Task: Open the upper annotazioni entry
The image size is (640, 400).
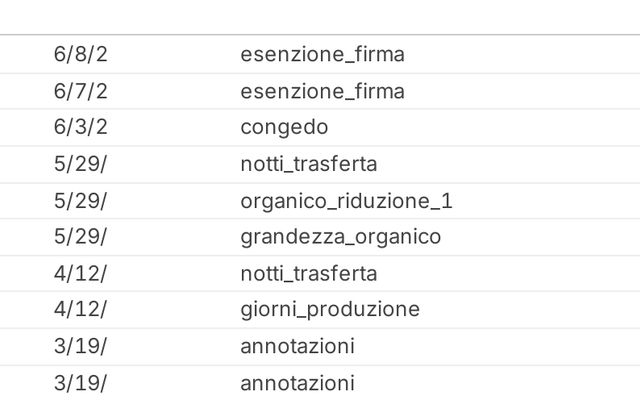Action: coord(297,346)
